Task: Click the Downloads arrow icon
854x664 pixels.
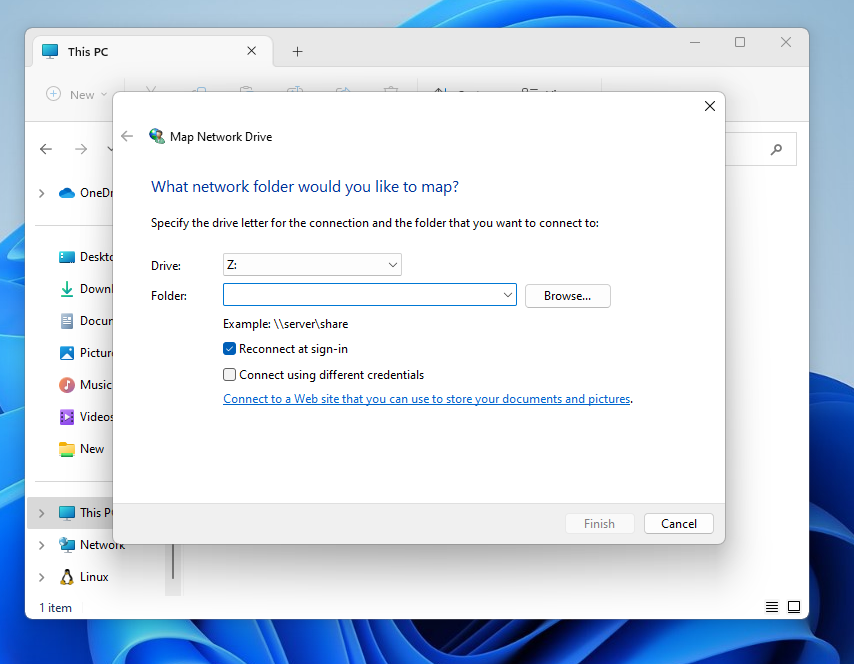Action: click(67, 289)
